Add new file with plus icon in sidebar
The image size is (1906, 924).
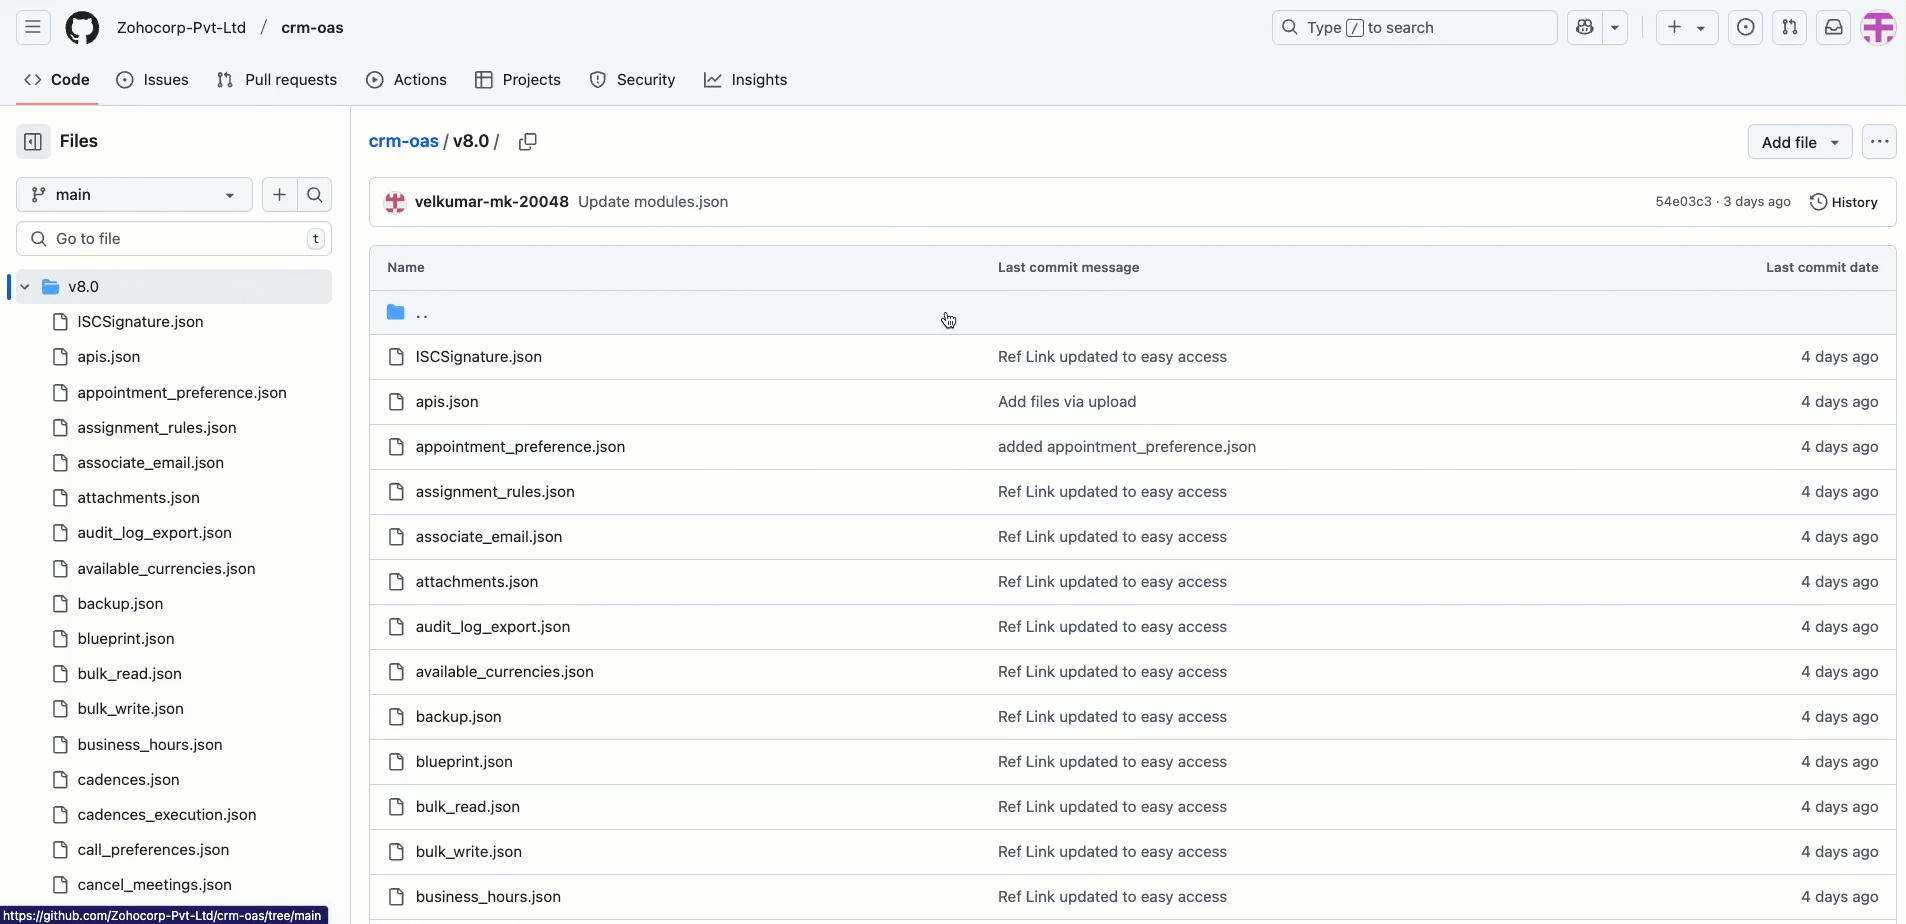coord(280,195)
